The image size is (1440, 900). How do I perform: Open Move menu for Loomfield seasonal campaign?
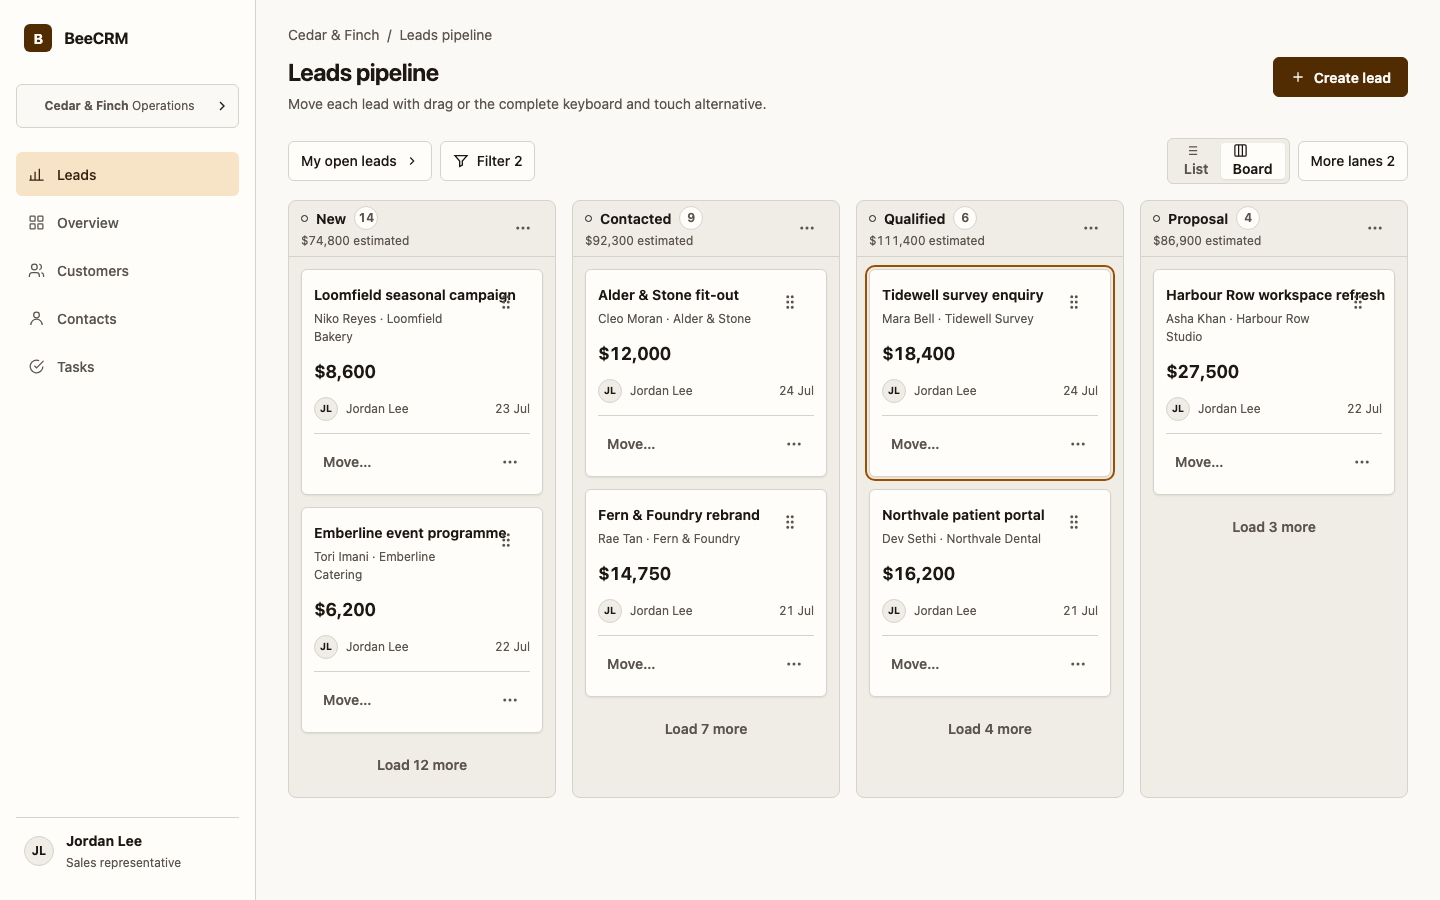click(x=347, y=462)
